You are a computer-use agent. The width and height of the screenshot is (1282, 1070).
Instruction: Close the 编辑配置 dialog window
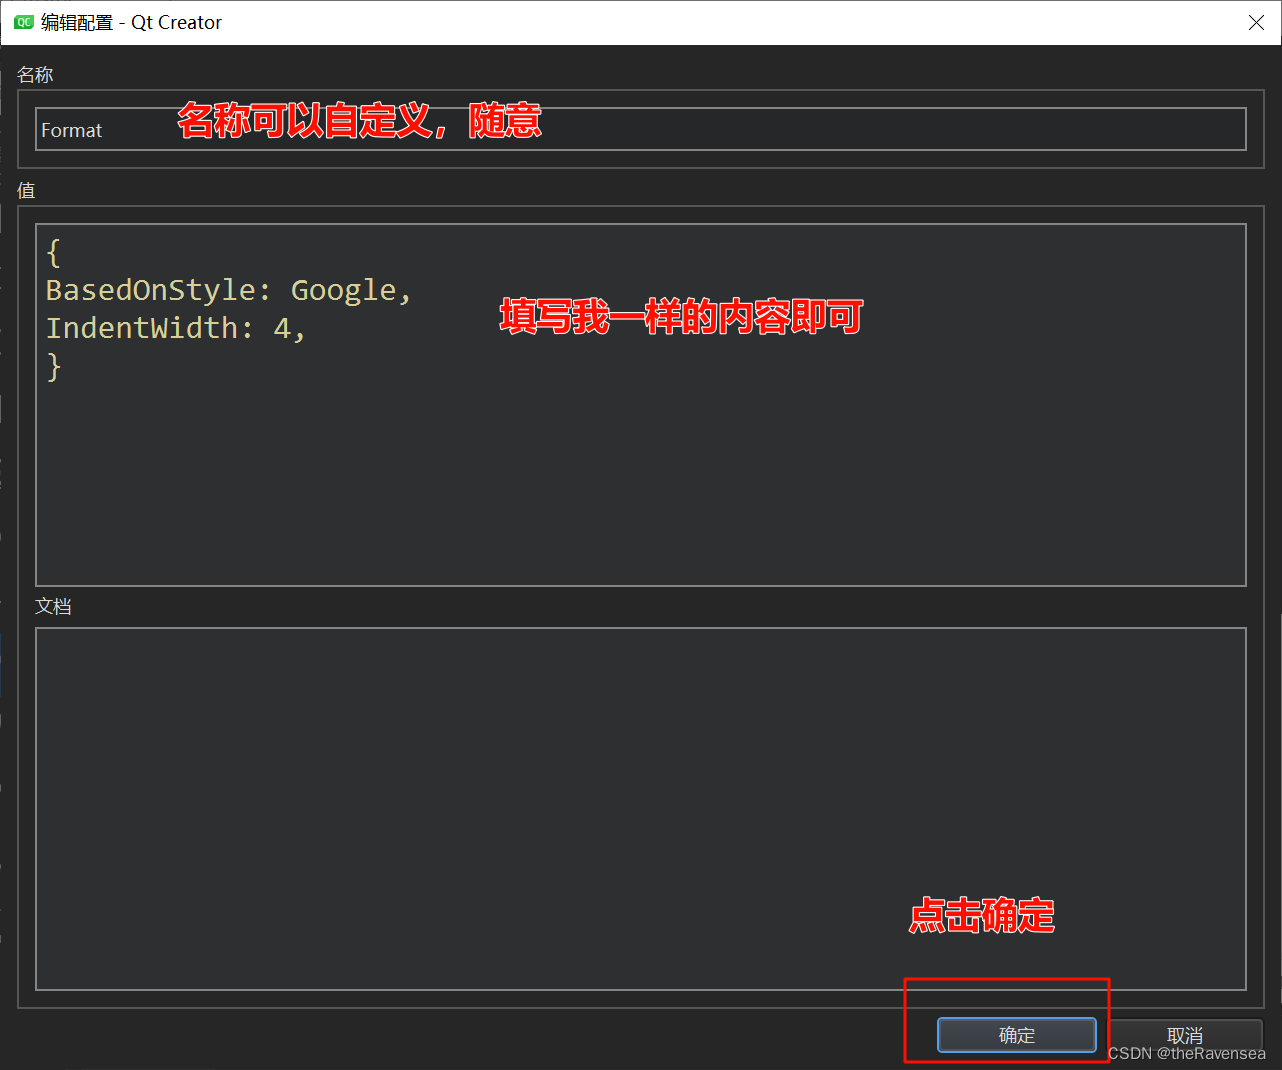click(1256, 22)
